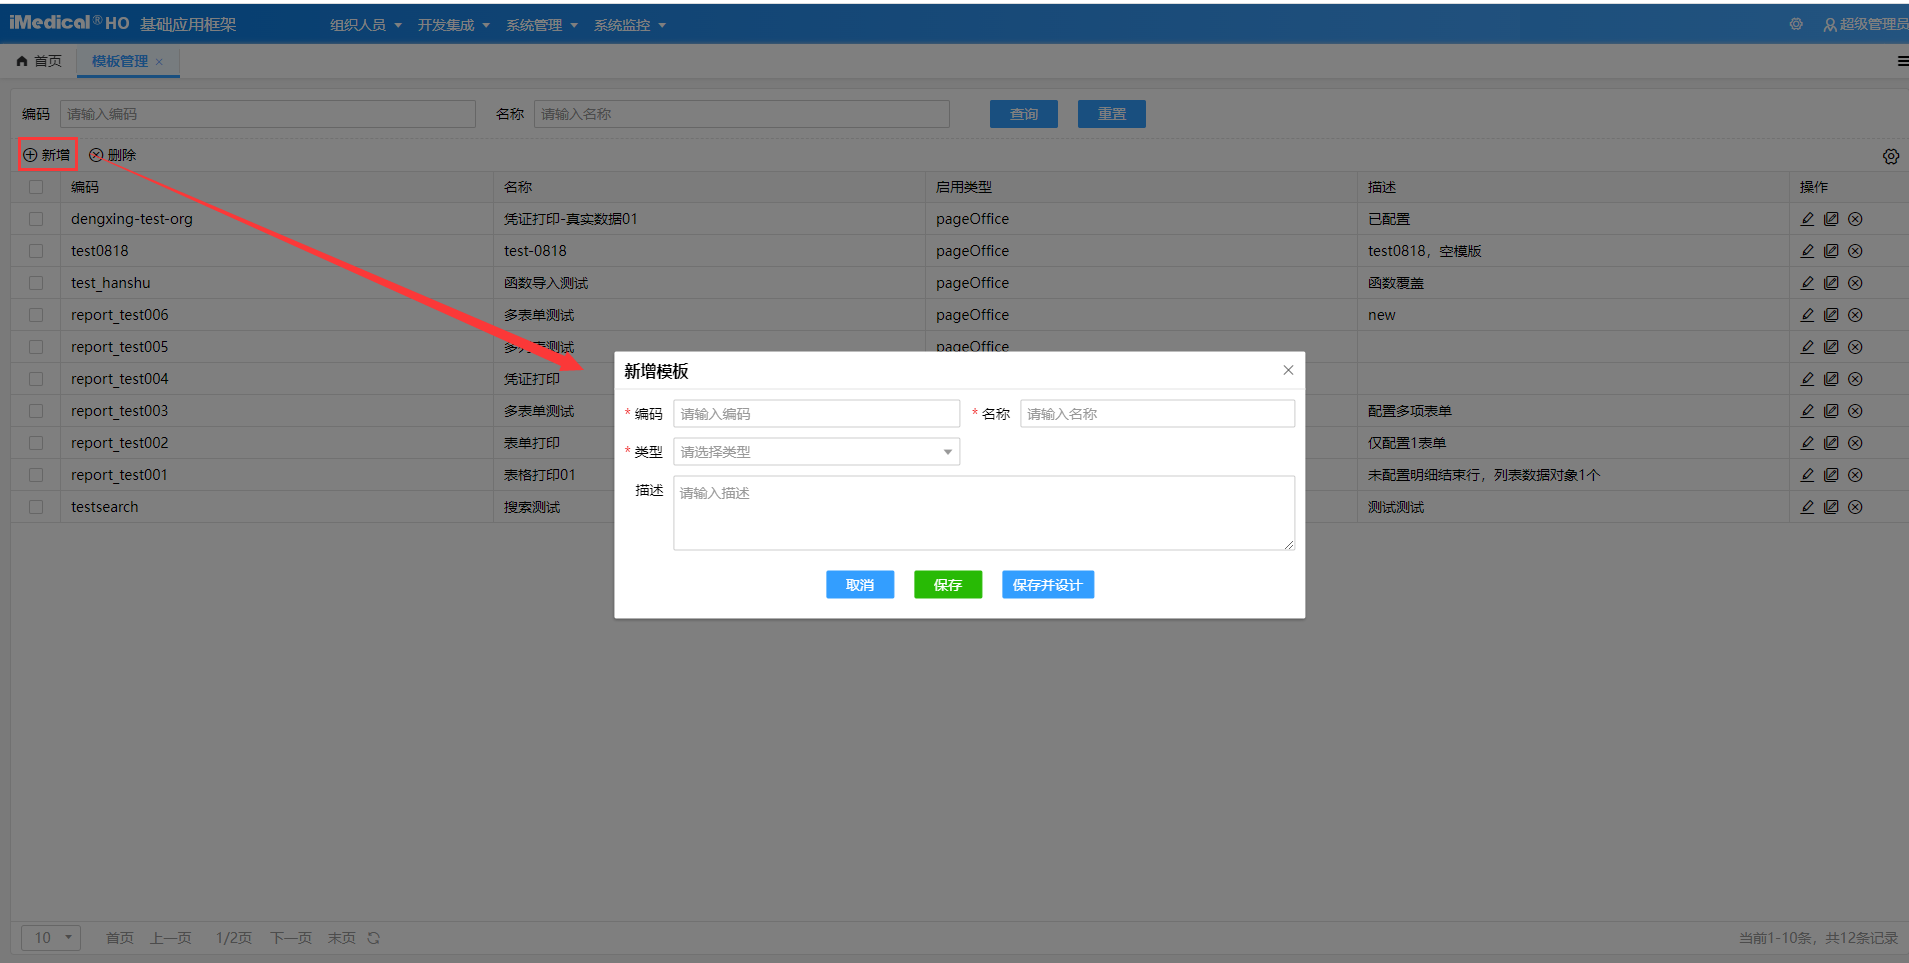Select the checkbox for testsearch row
1909x963 pixels.
pos(36,507)
